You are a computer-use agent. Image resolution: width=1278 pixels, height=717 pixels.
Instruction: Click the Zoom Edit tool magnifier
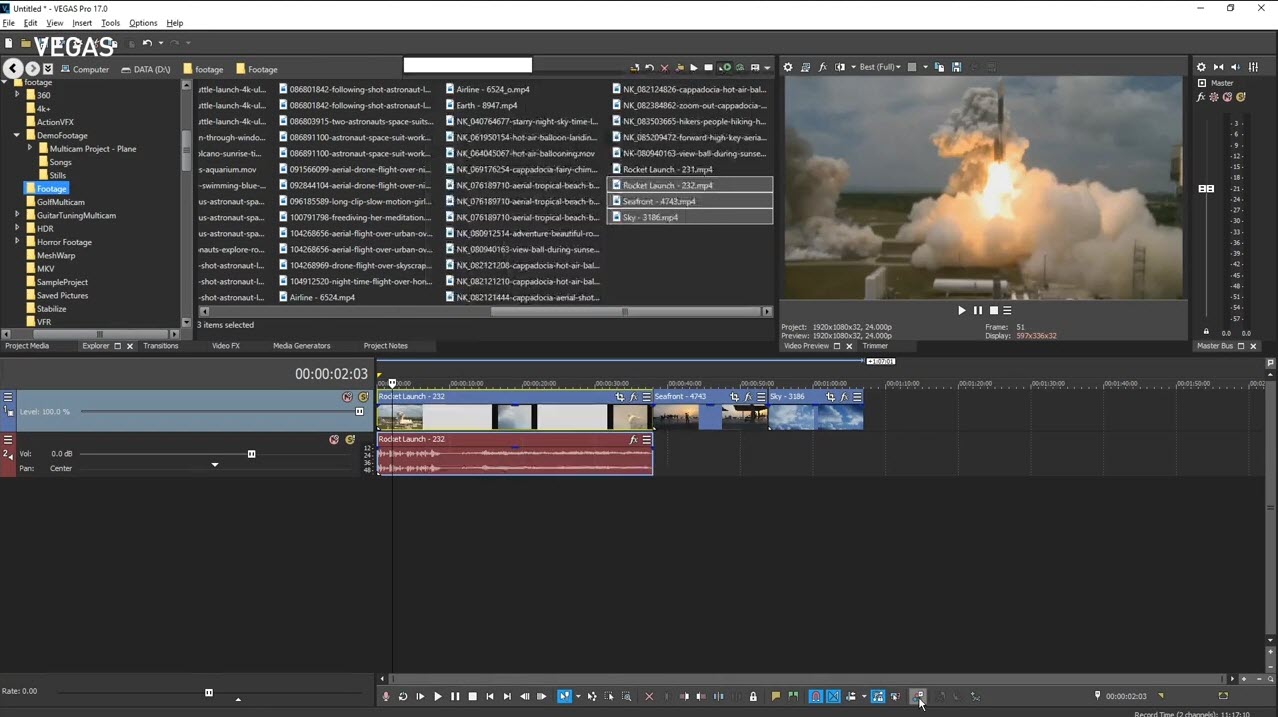click(x=627, y=696)
